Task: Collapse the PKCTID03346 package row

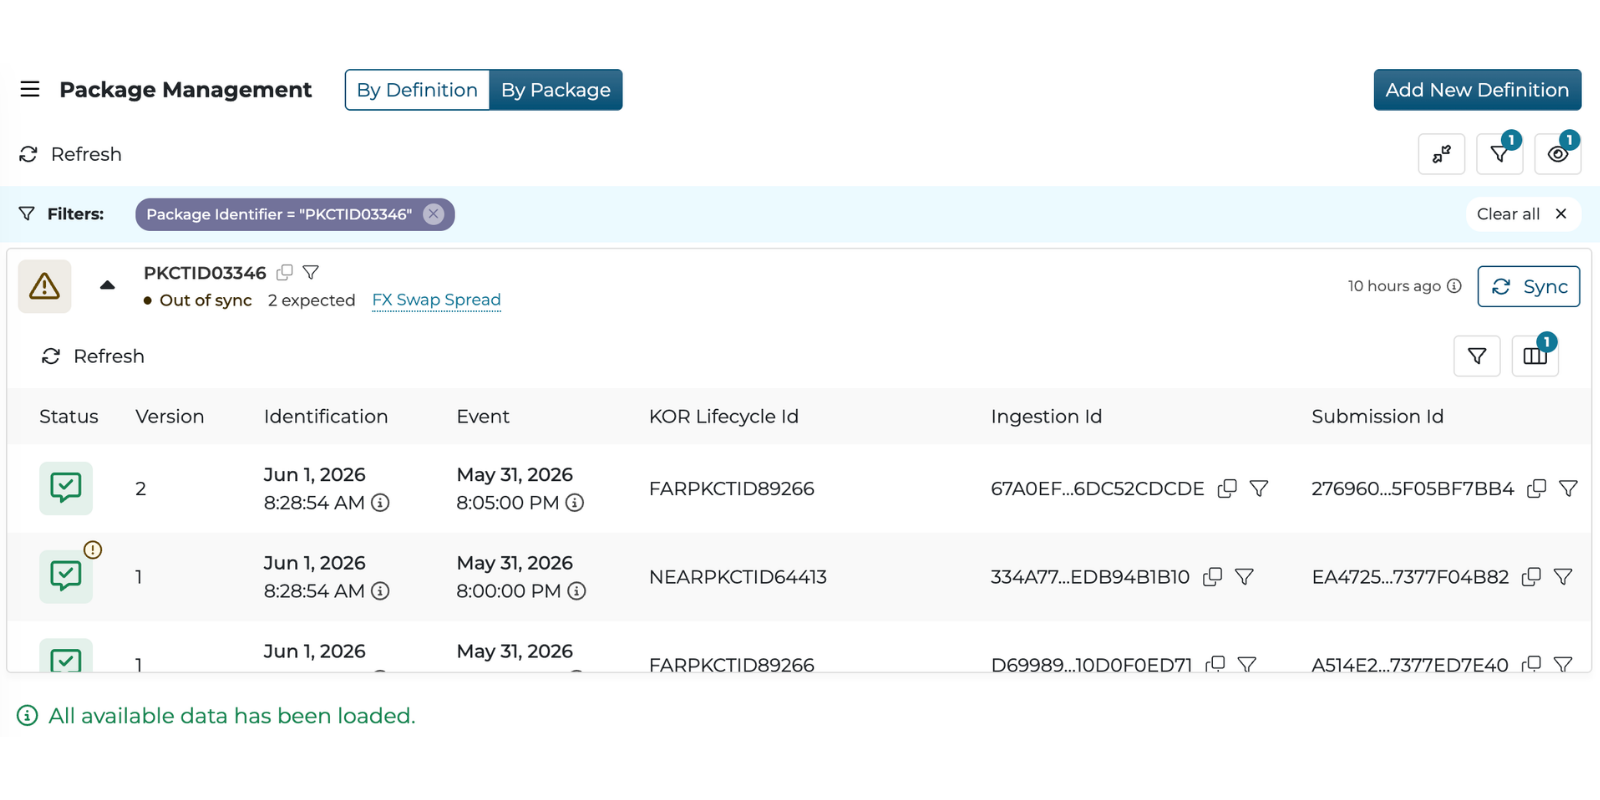Action: click(107, 286)
